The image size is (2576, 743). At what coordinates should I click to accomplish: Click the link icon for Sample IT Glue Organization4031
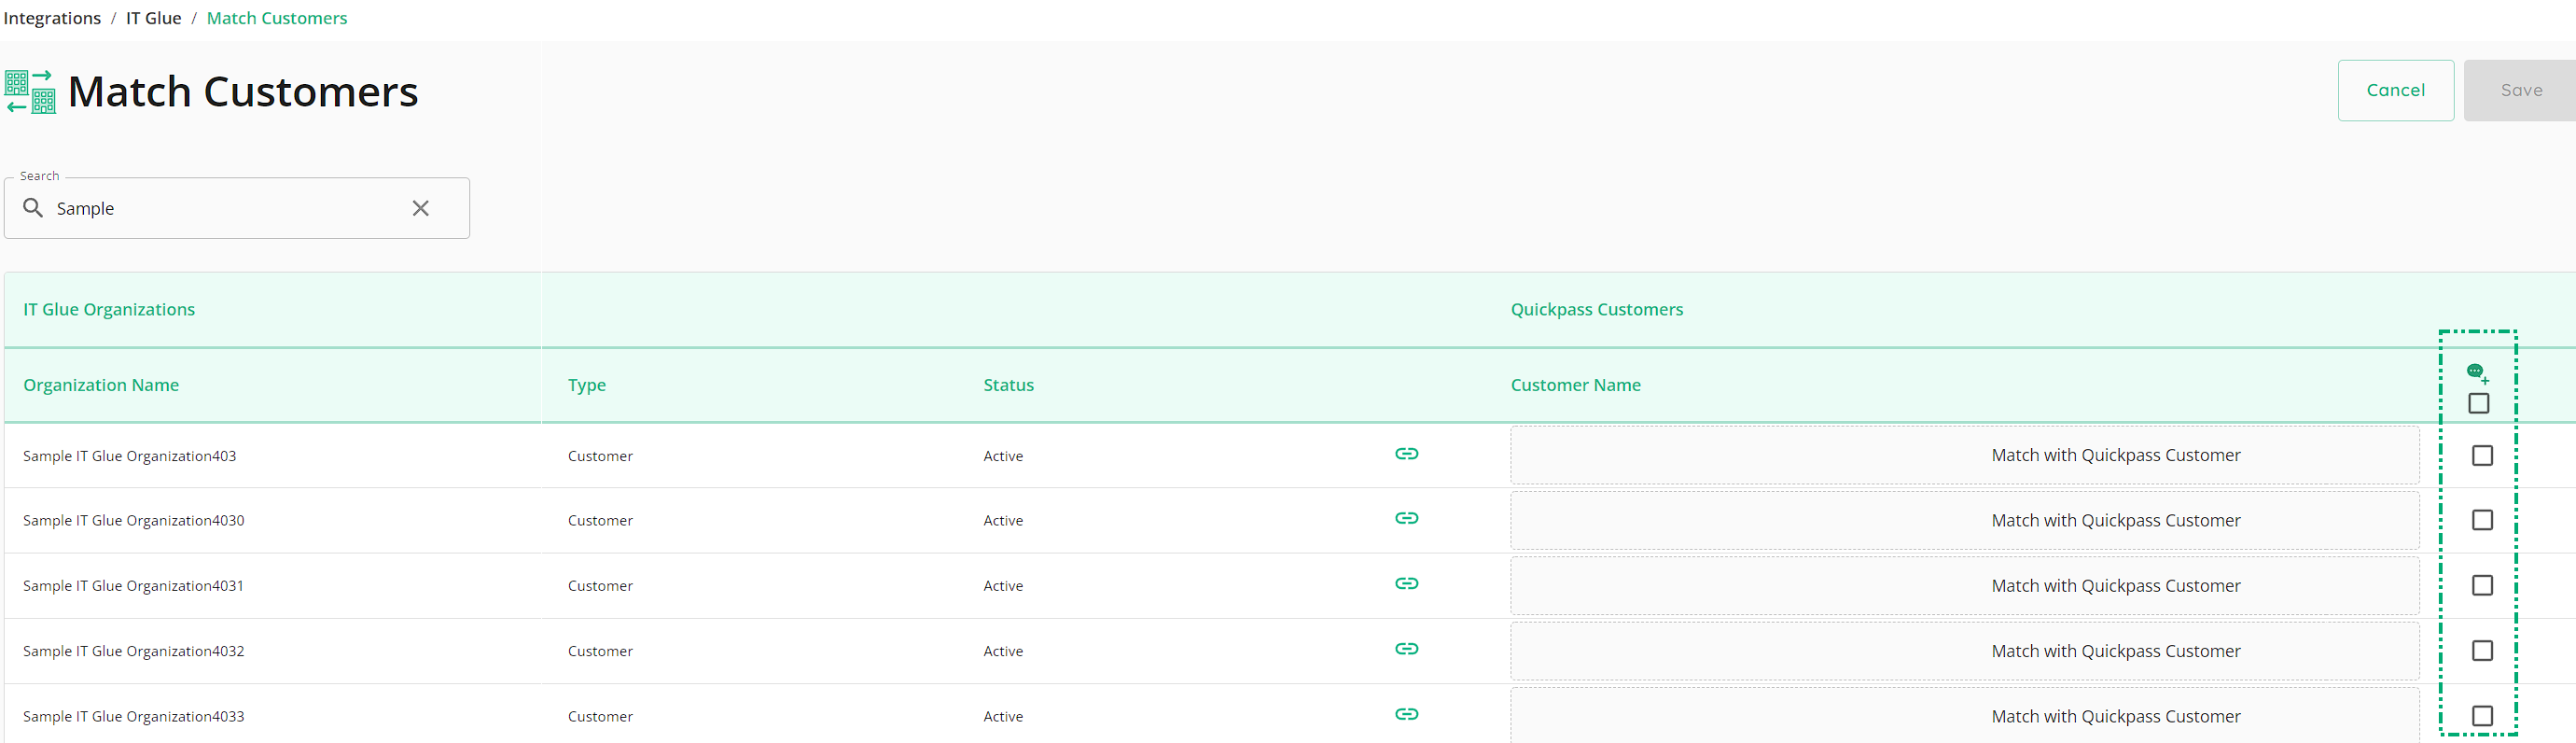tap(1406, 583)
